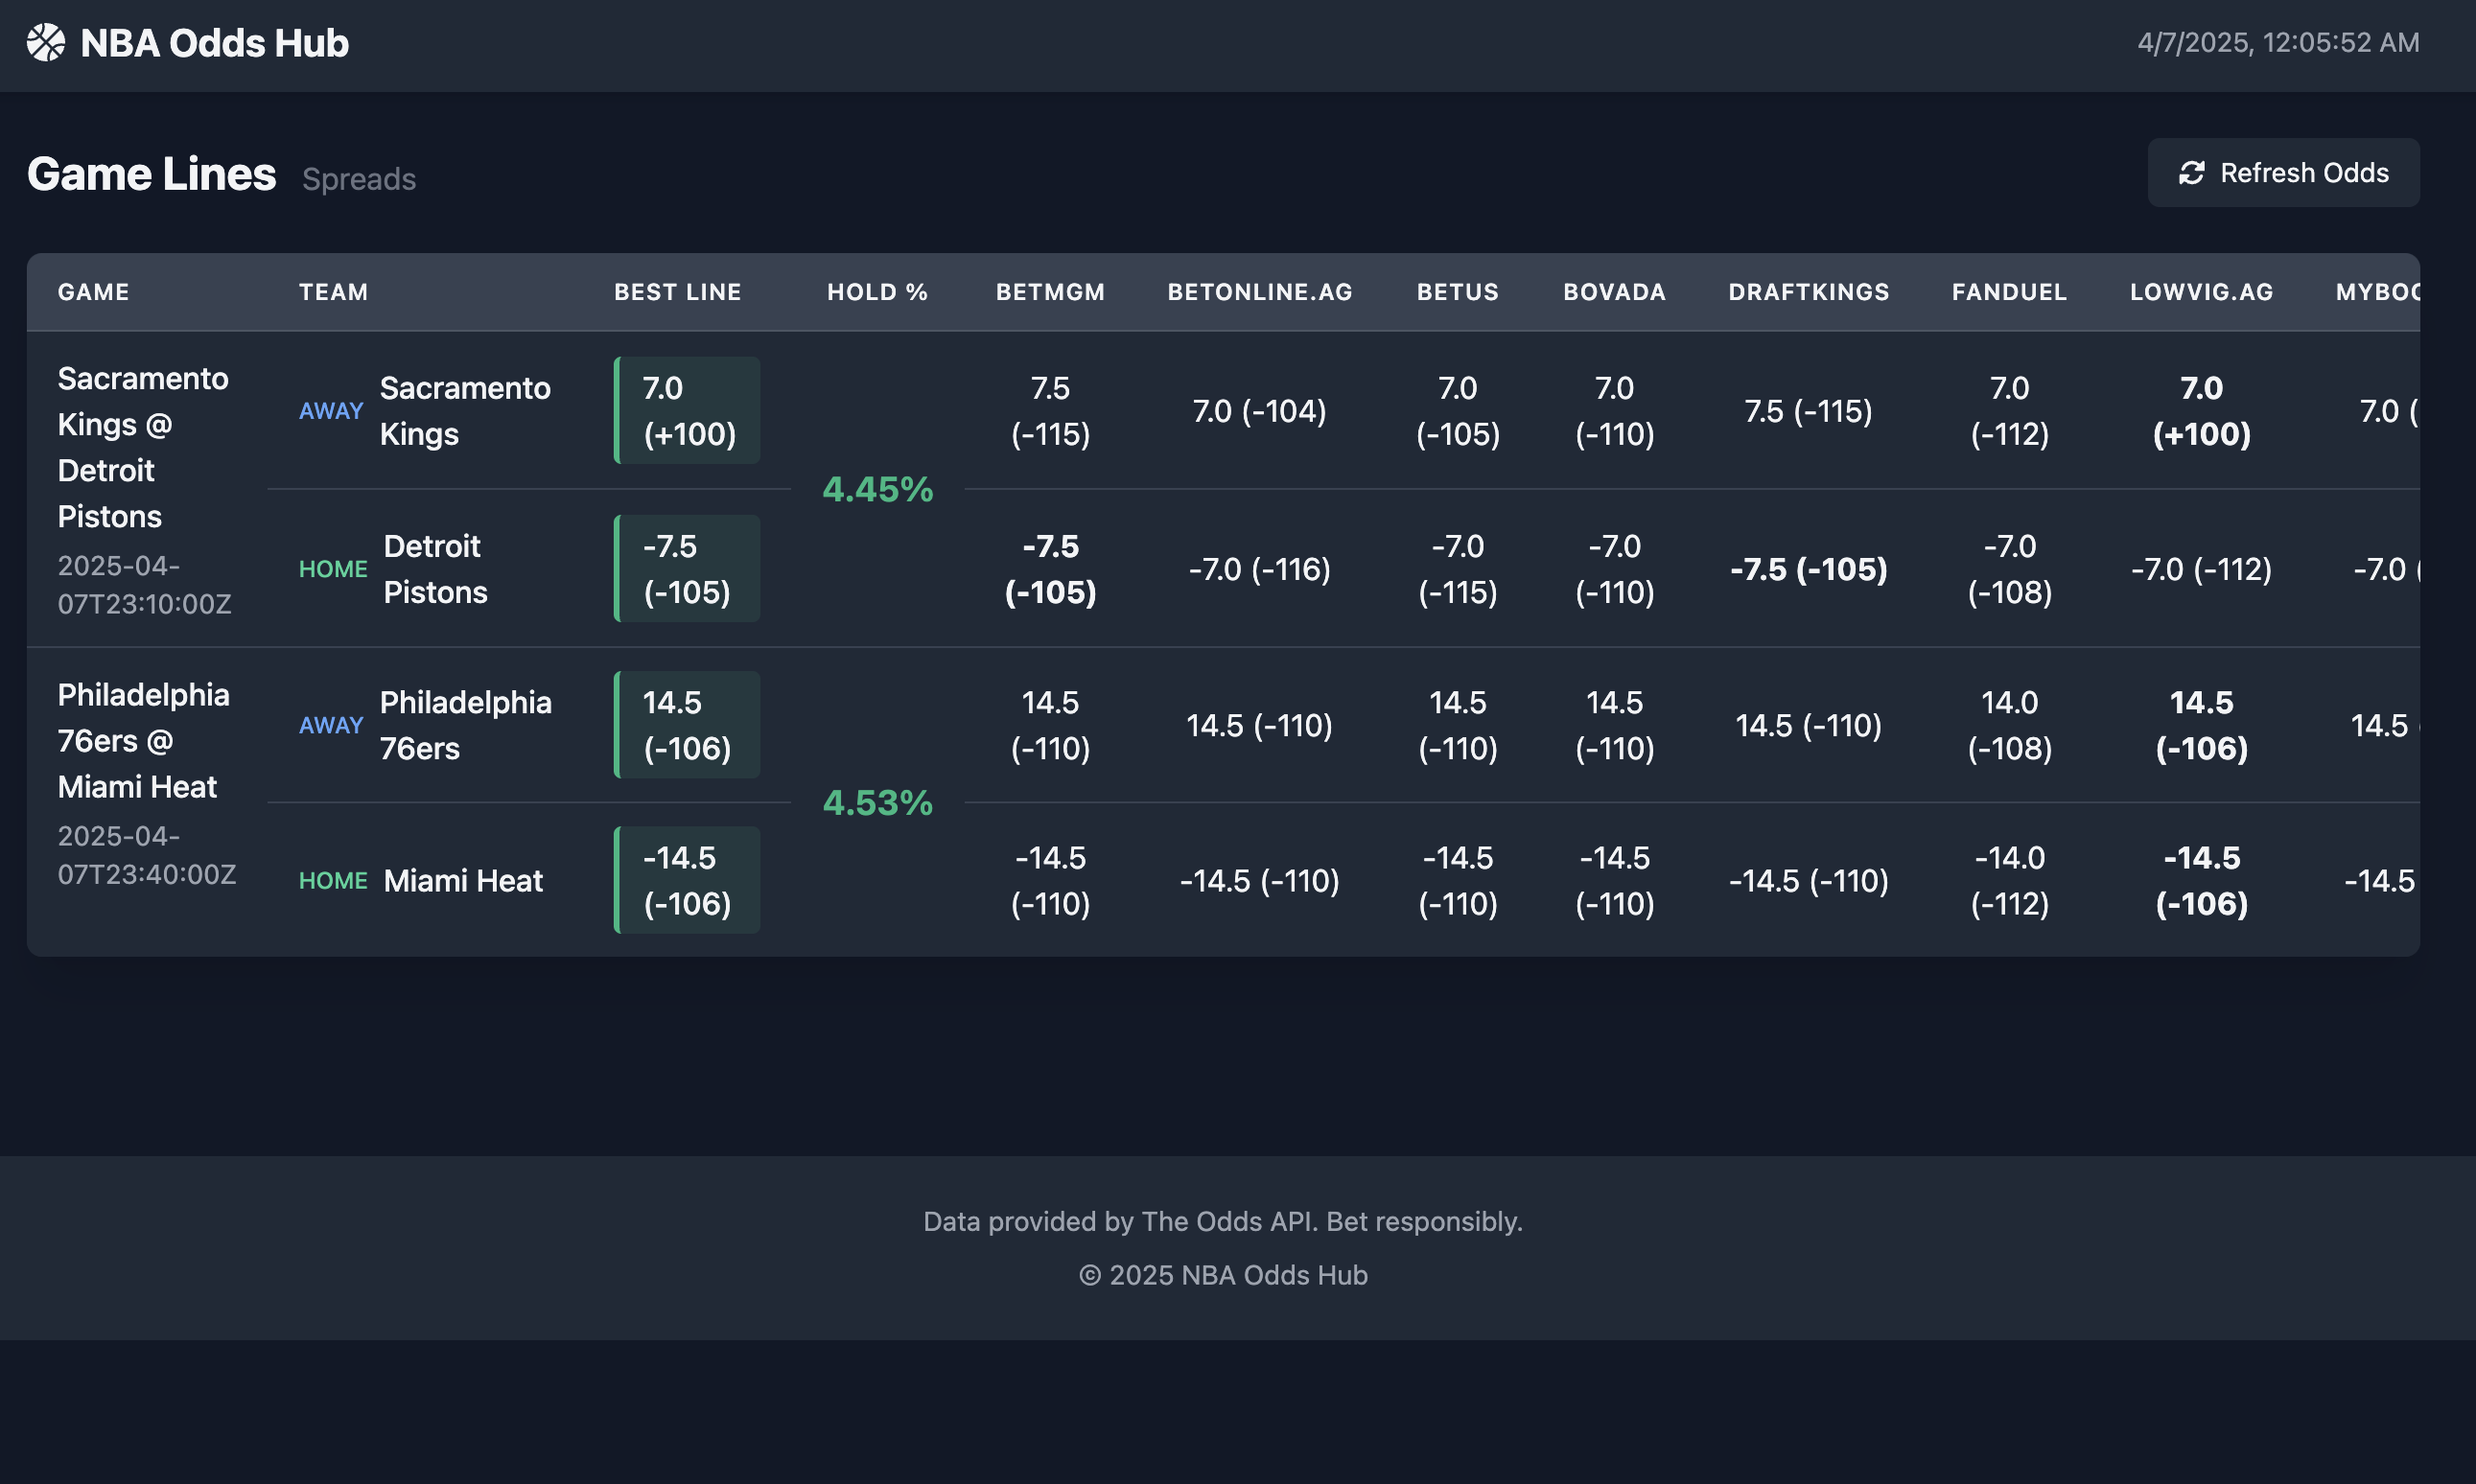Click the Kings BetUS 7.0 (-105) cell
The image size is (2476, 1484).
pos(1457,410)
